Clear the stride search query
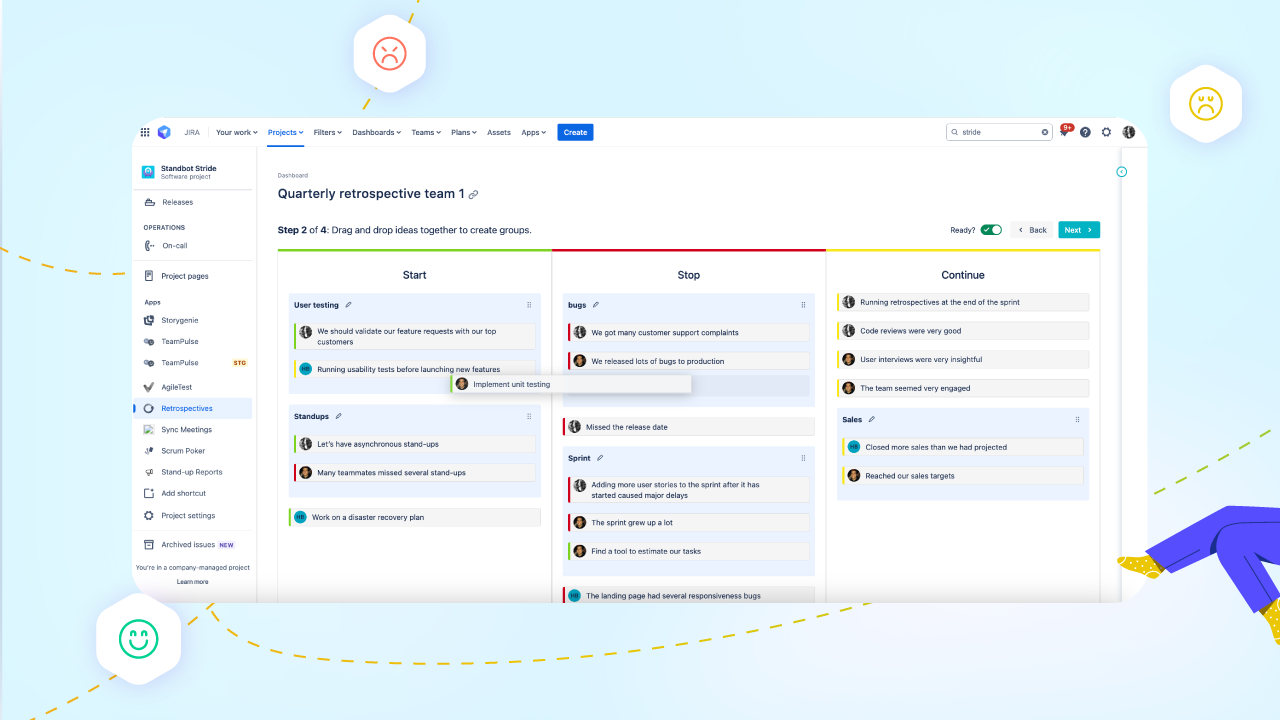This screenshot has height=720, width=1280. [1045, 131]
